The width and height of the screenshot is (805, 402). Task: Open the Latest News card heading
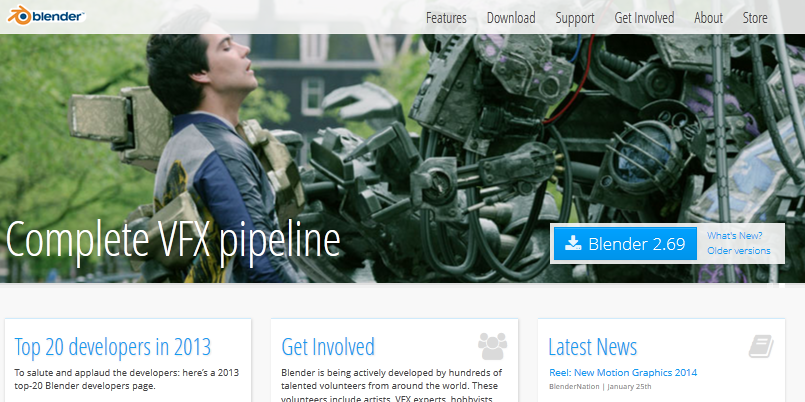tap(592, 347)
